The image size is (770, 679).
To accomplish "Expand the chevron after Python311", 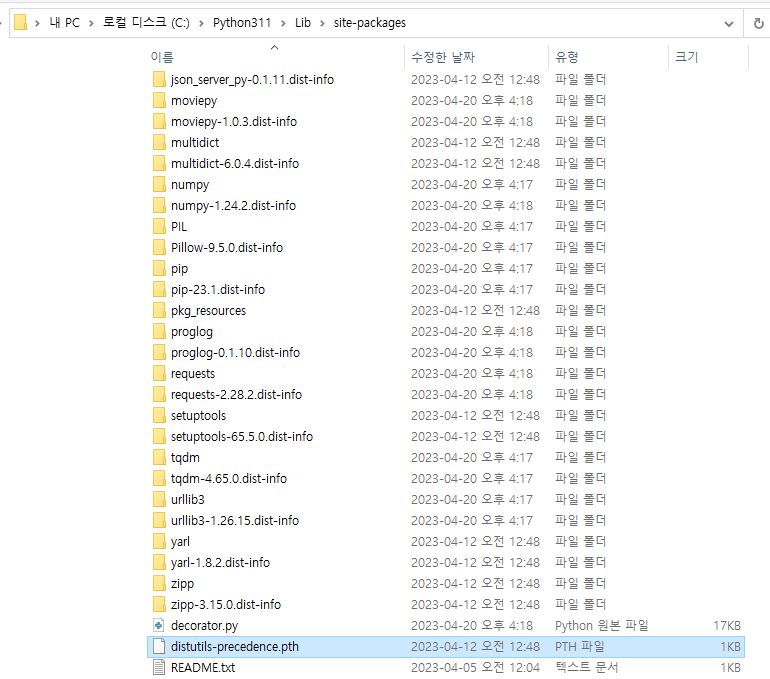I will point(283,24).
